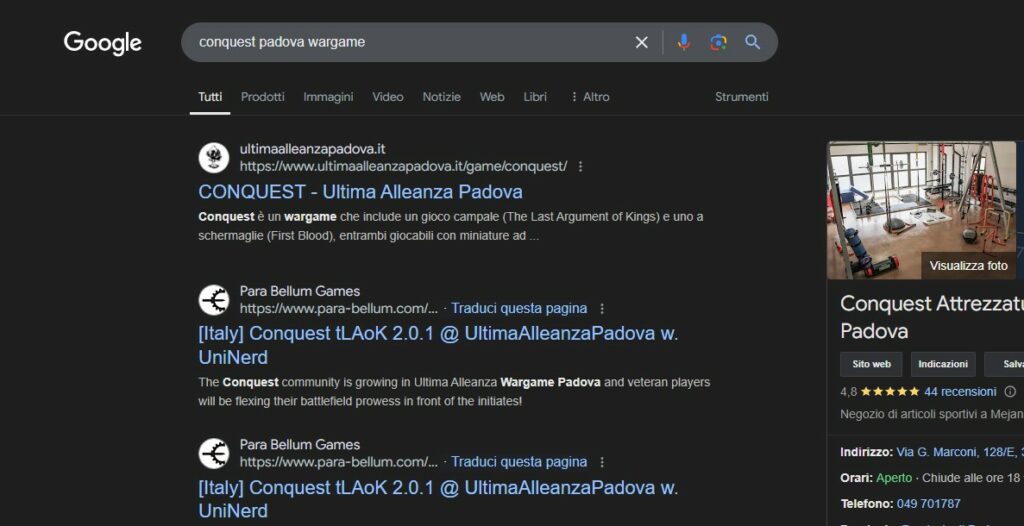Clear the search query with X
This screenshot has width=1024, height=526.
coord(641,42)
